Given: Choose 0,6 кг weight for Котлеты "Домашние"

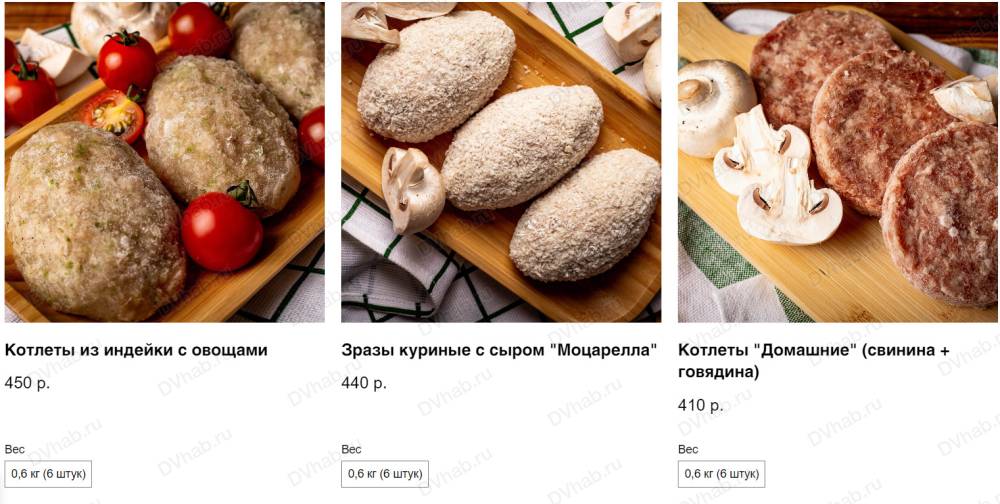Looking at the screenshot, I should pyautogui.click(x=721, y=474).
